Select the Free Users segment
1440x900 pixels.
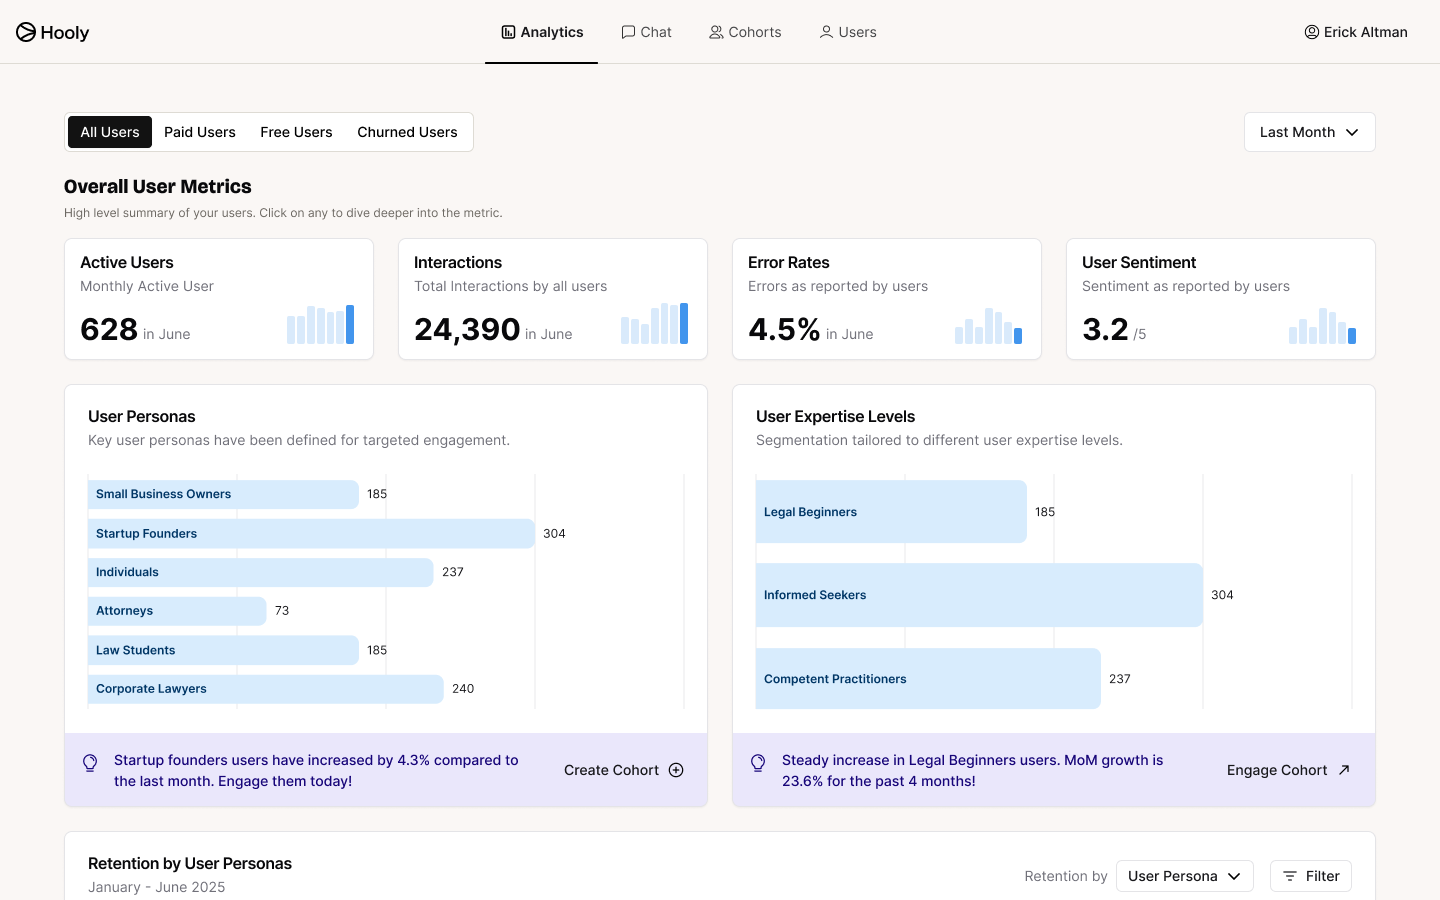296,132
